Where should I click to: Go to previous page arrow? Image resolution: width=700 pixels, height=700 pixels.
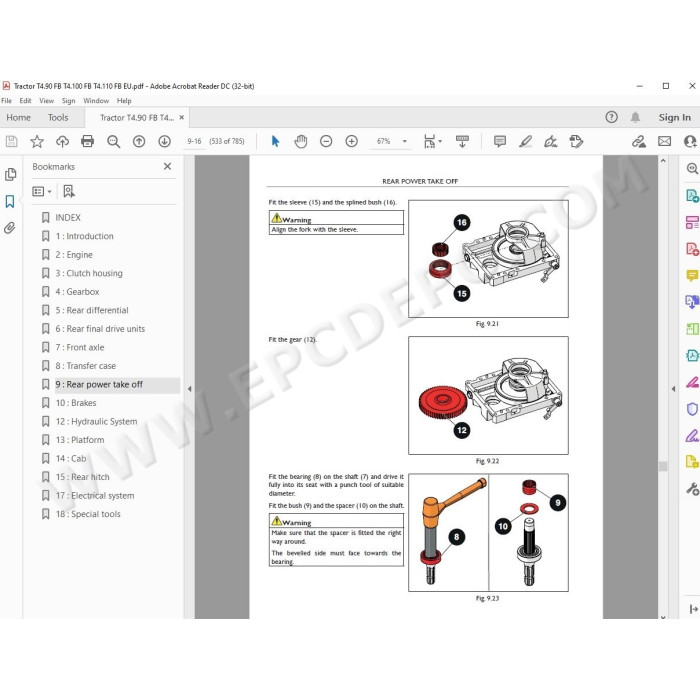[x=139, y=142]
